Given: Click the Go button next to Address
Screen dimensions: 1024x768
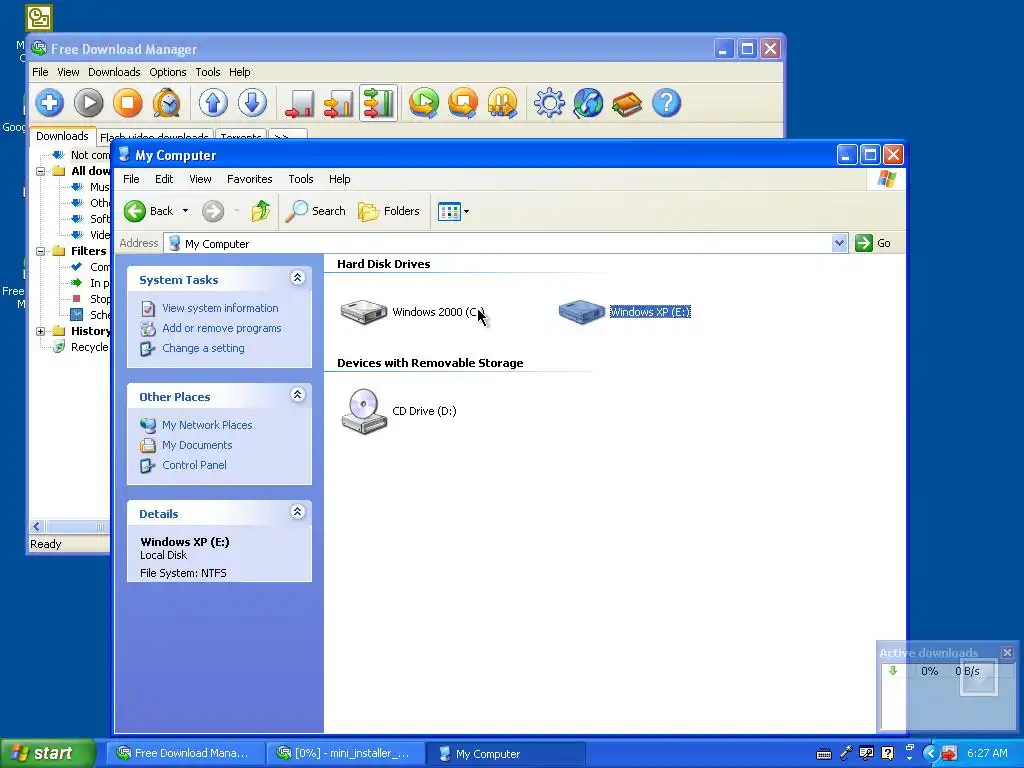Looking at the screenshot, I should click(873, 244).
